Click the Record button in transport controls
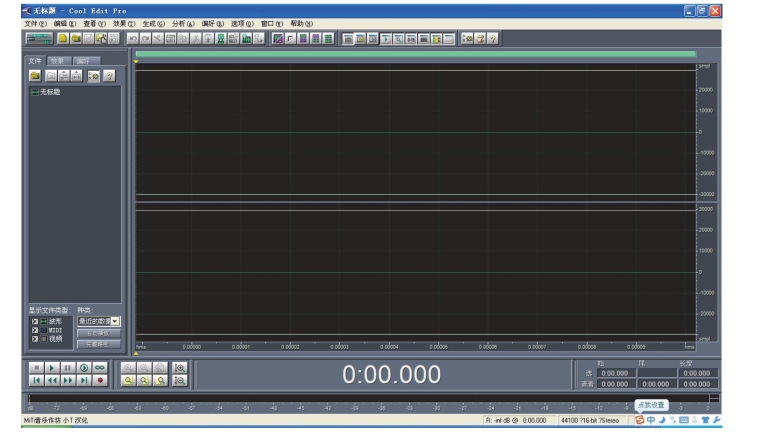The width and height of the screenshot is (770, 433). 101,381
